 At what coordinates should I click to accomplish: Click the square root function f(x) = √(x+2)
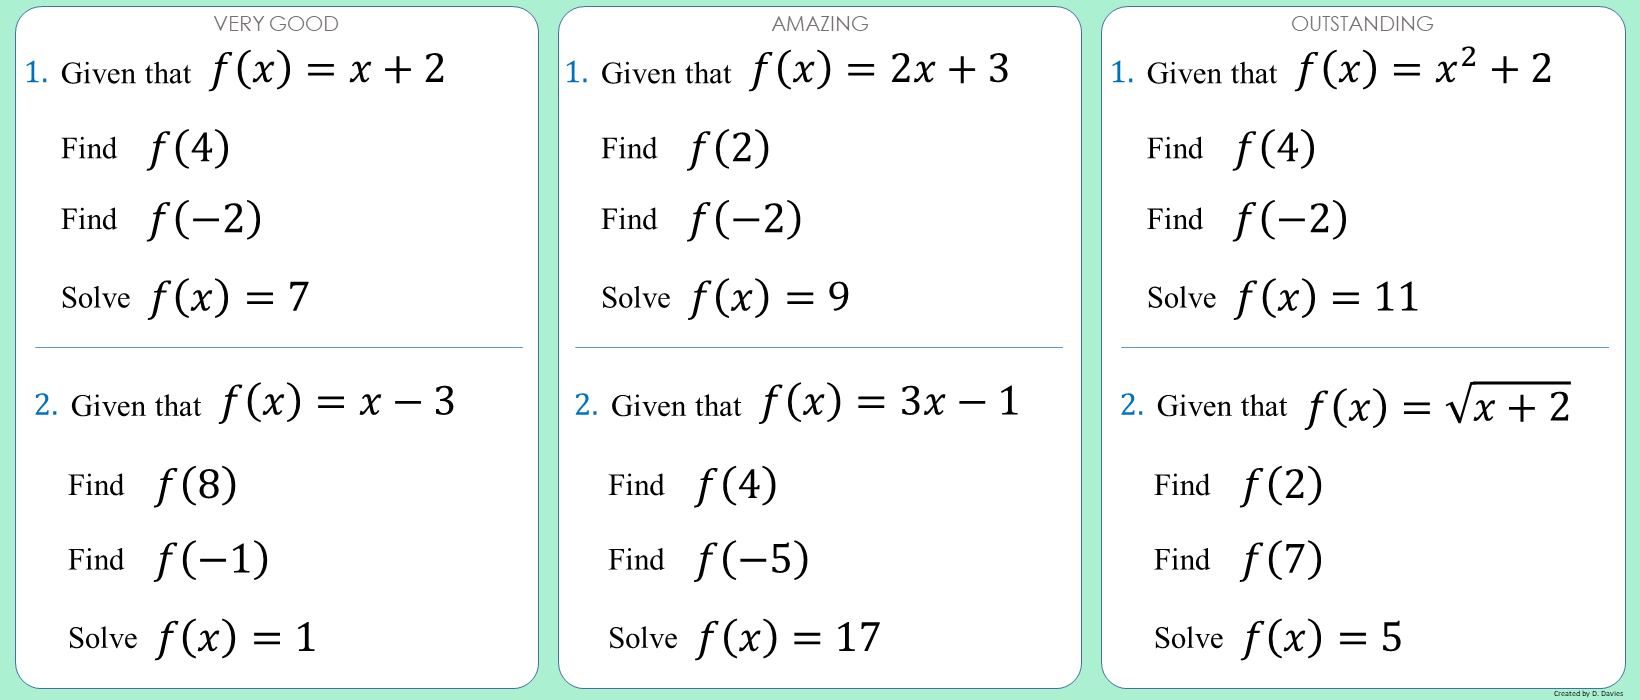1437,406
